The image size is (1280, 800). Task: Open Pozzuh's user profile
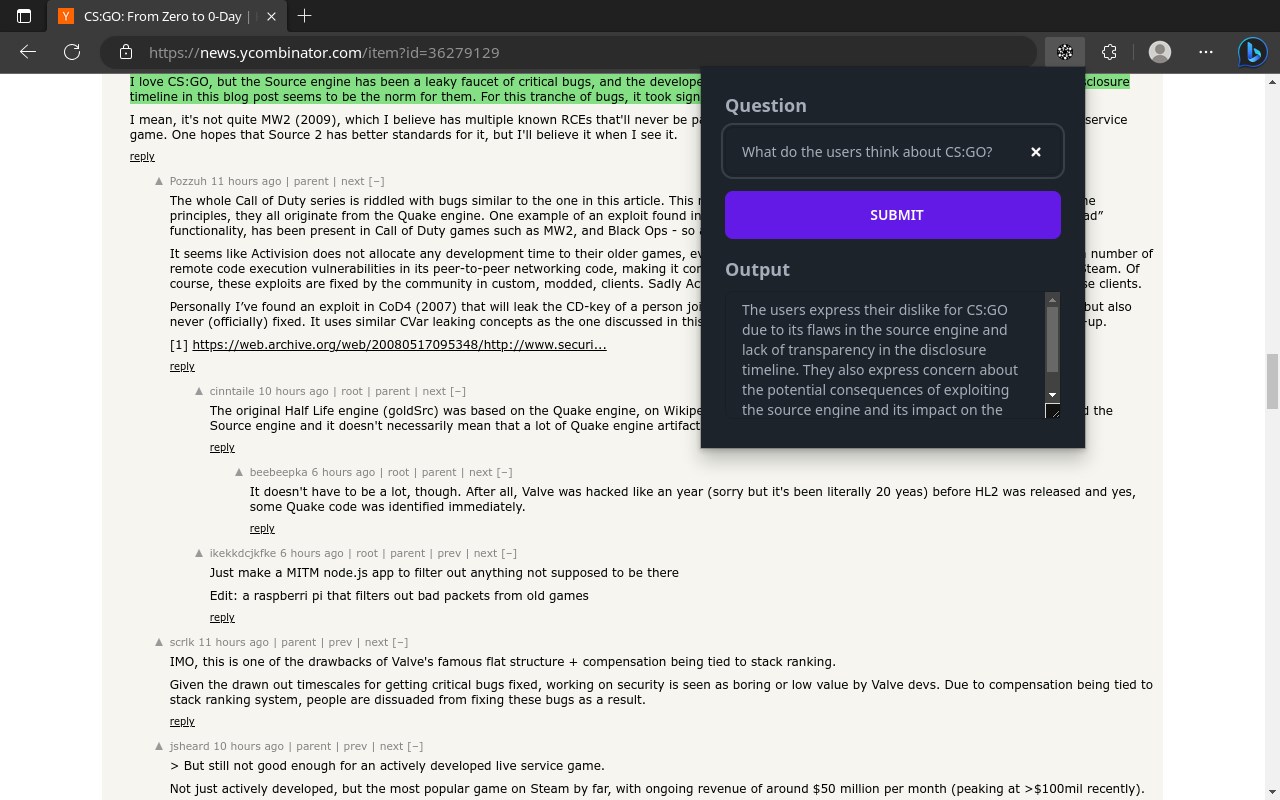pyautogui.click(x=188, y=181)
